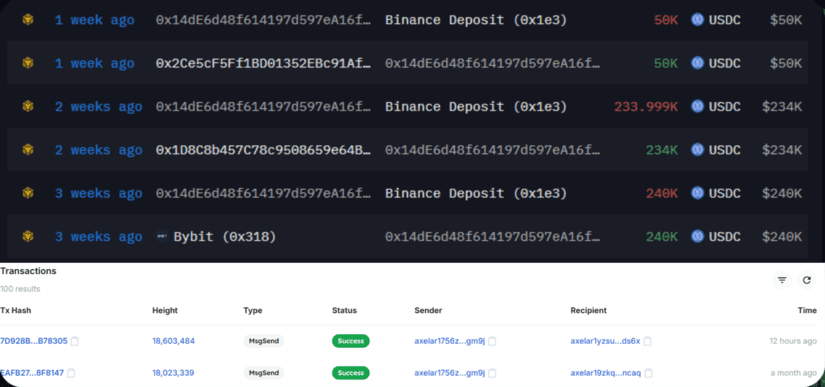Image resolution: width=825 pixels, height=387 pixels.
Task: Click the Recipient column header
Action: [x=588, y=311]
